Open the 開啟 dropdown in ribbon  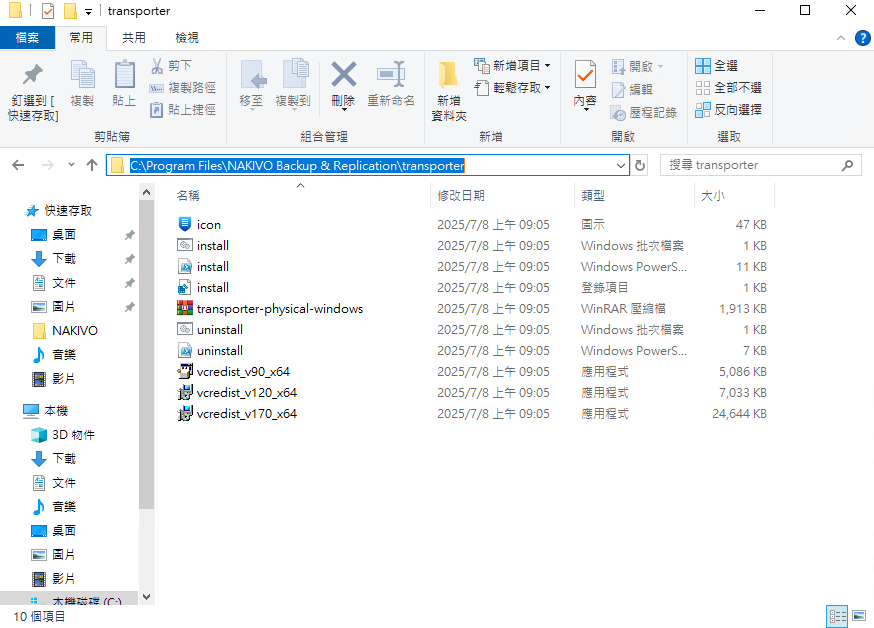[638, 67]
